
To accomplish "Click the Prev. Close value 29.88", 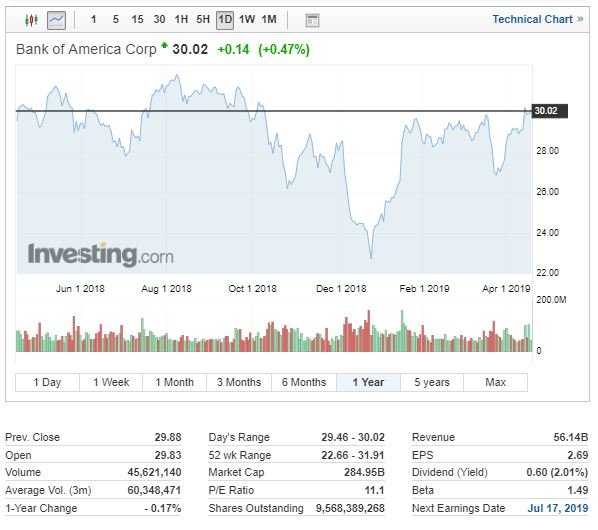I will click(168, 437).
